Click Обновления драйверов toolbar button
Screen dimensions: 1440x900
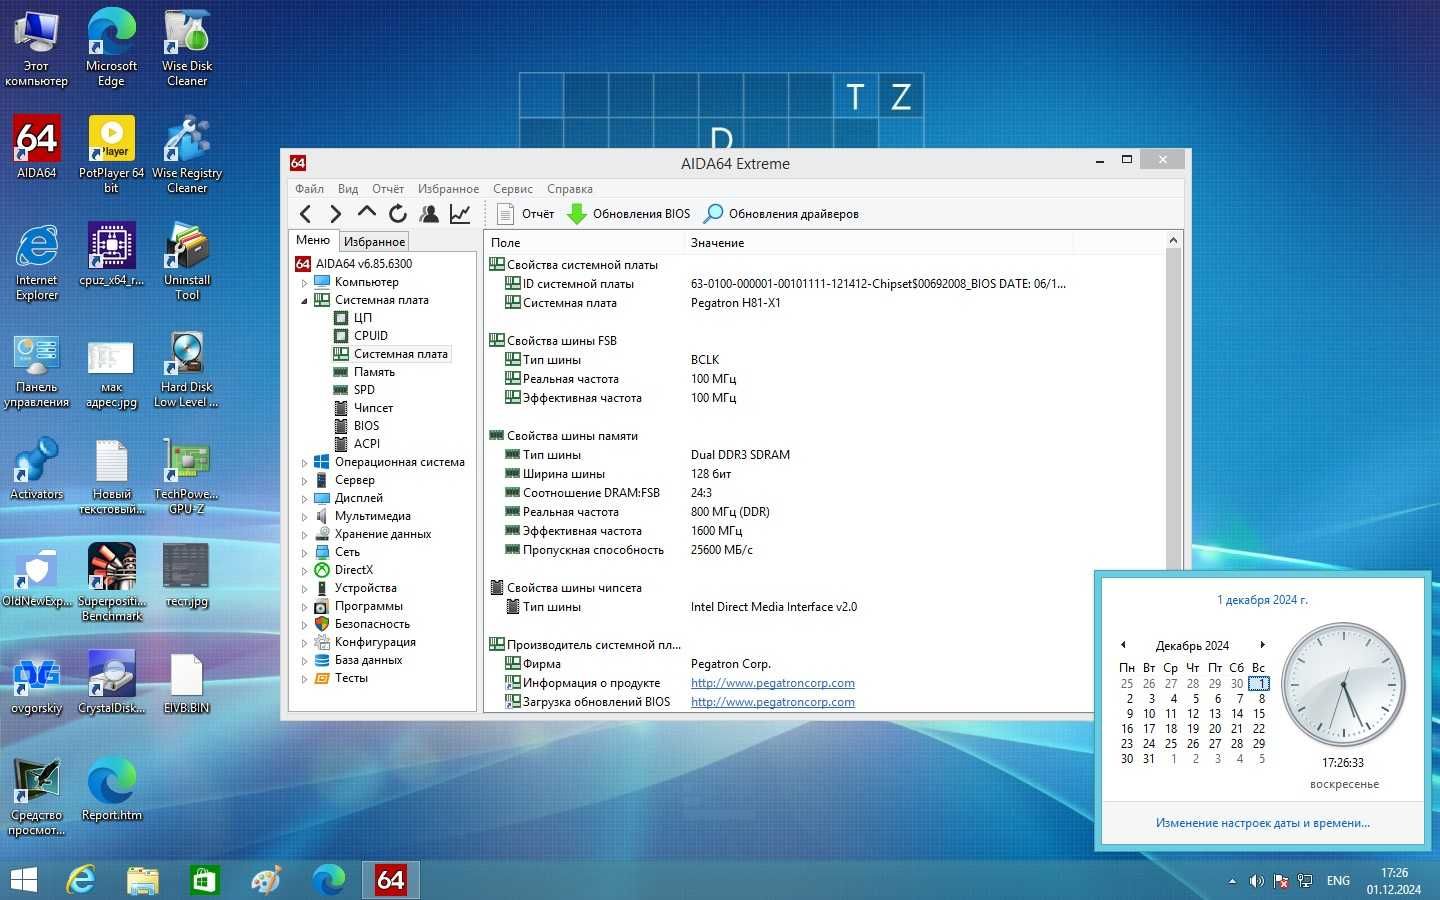[781, 213]
